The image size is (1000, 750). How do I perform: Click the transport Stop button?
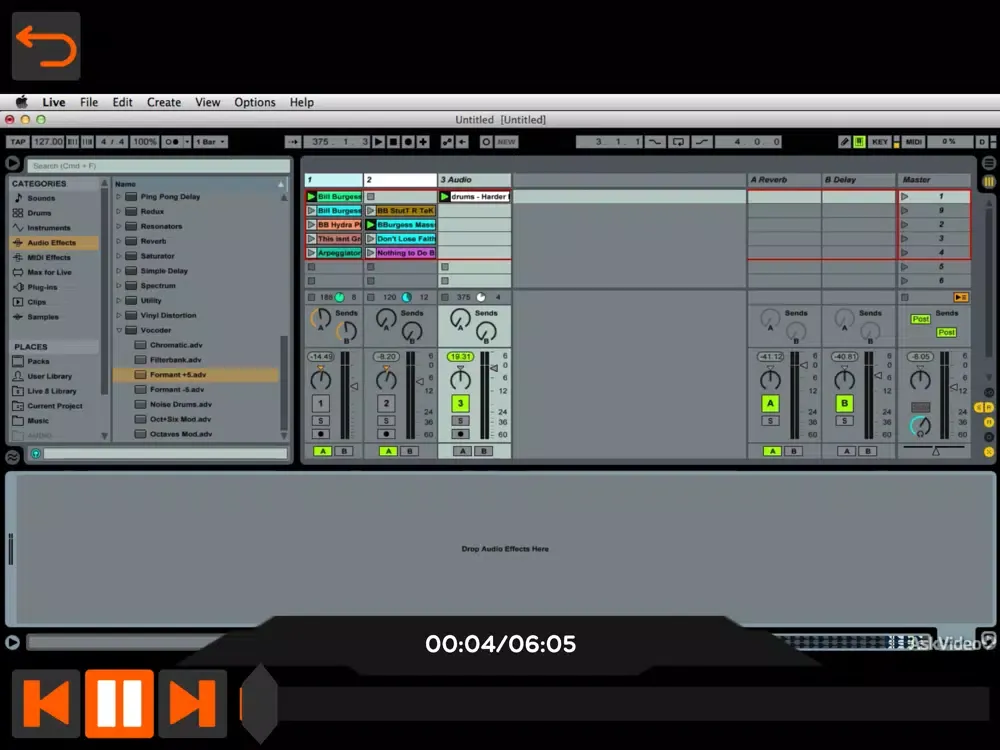[x=393, y=142]
